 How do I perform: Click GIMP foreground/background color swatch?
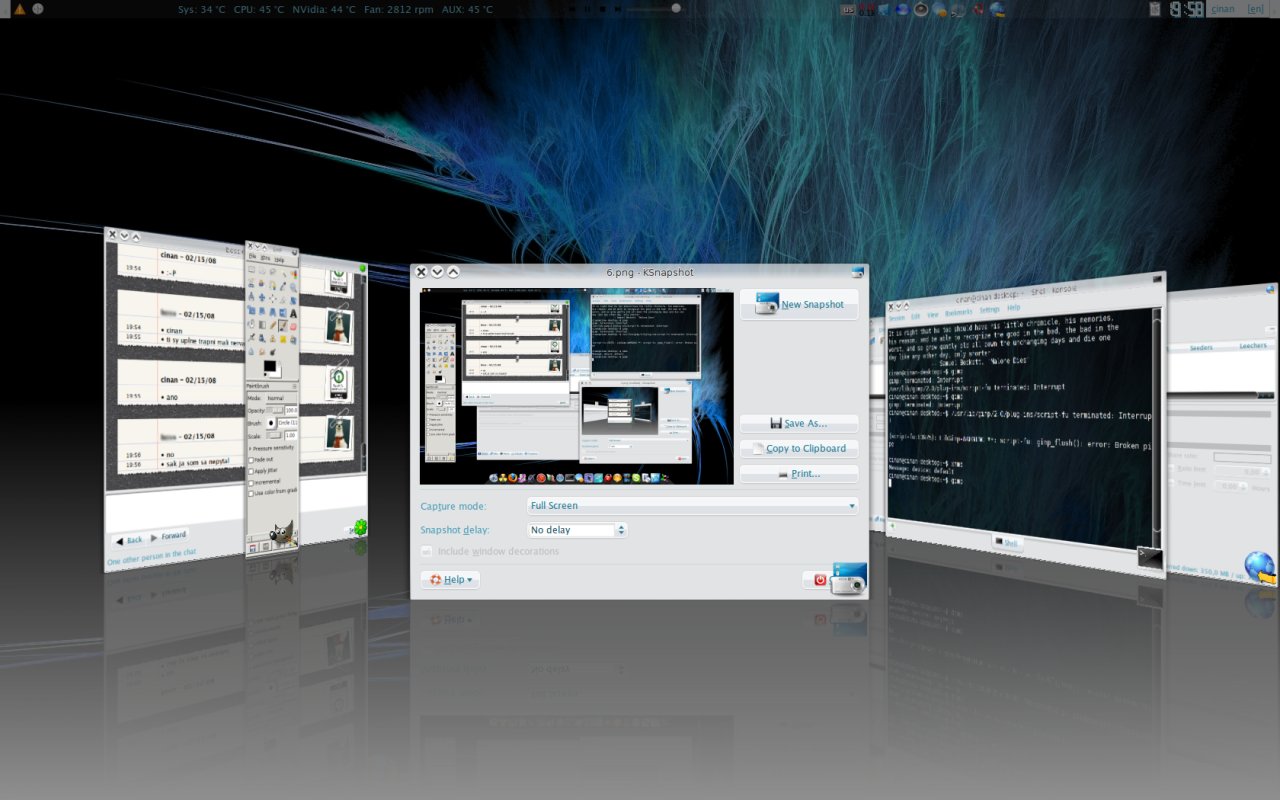click(272, 368)
